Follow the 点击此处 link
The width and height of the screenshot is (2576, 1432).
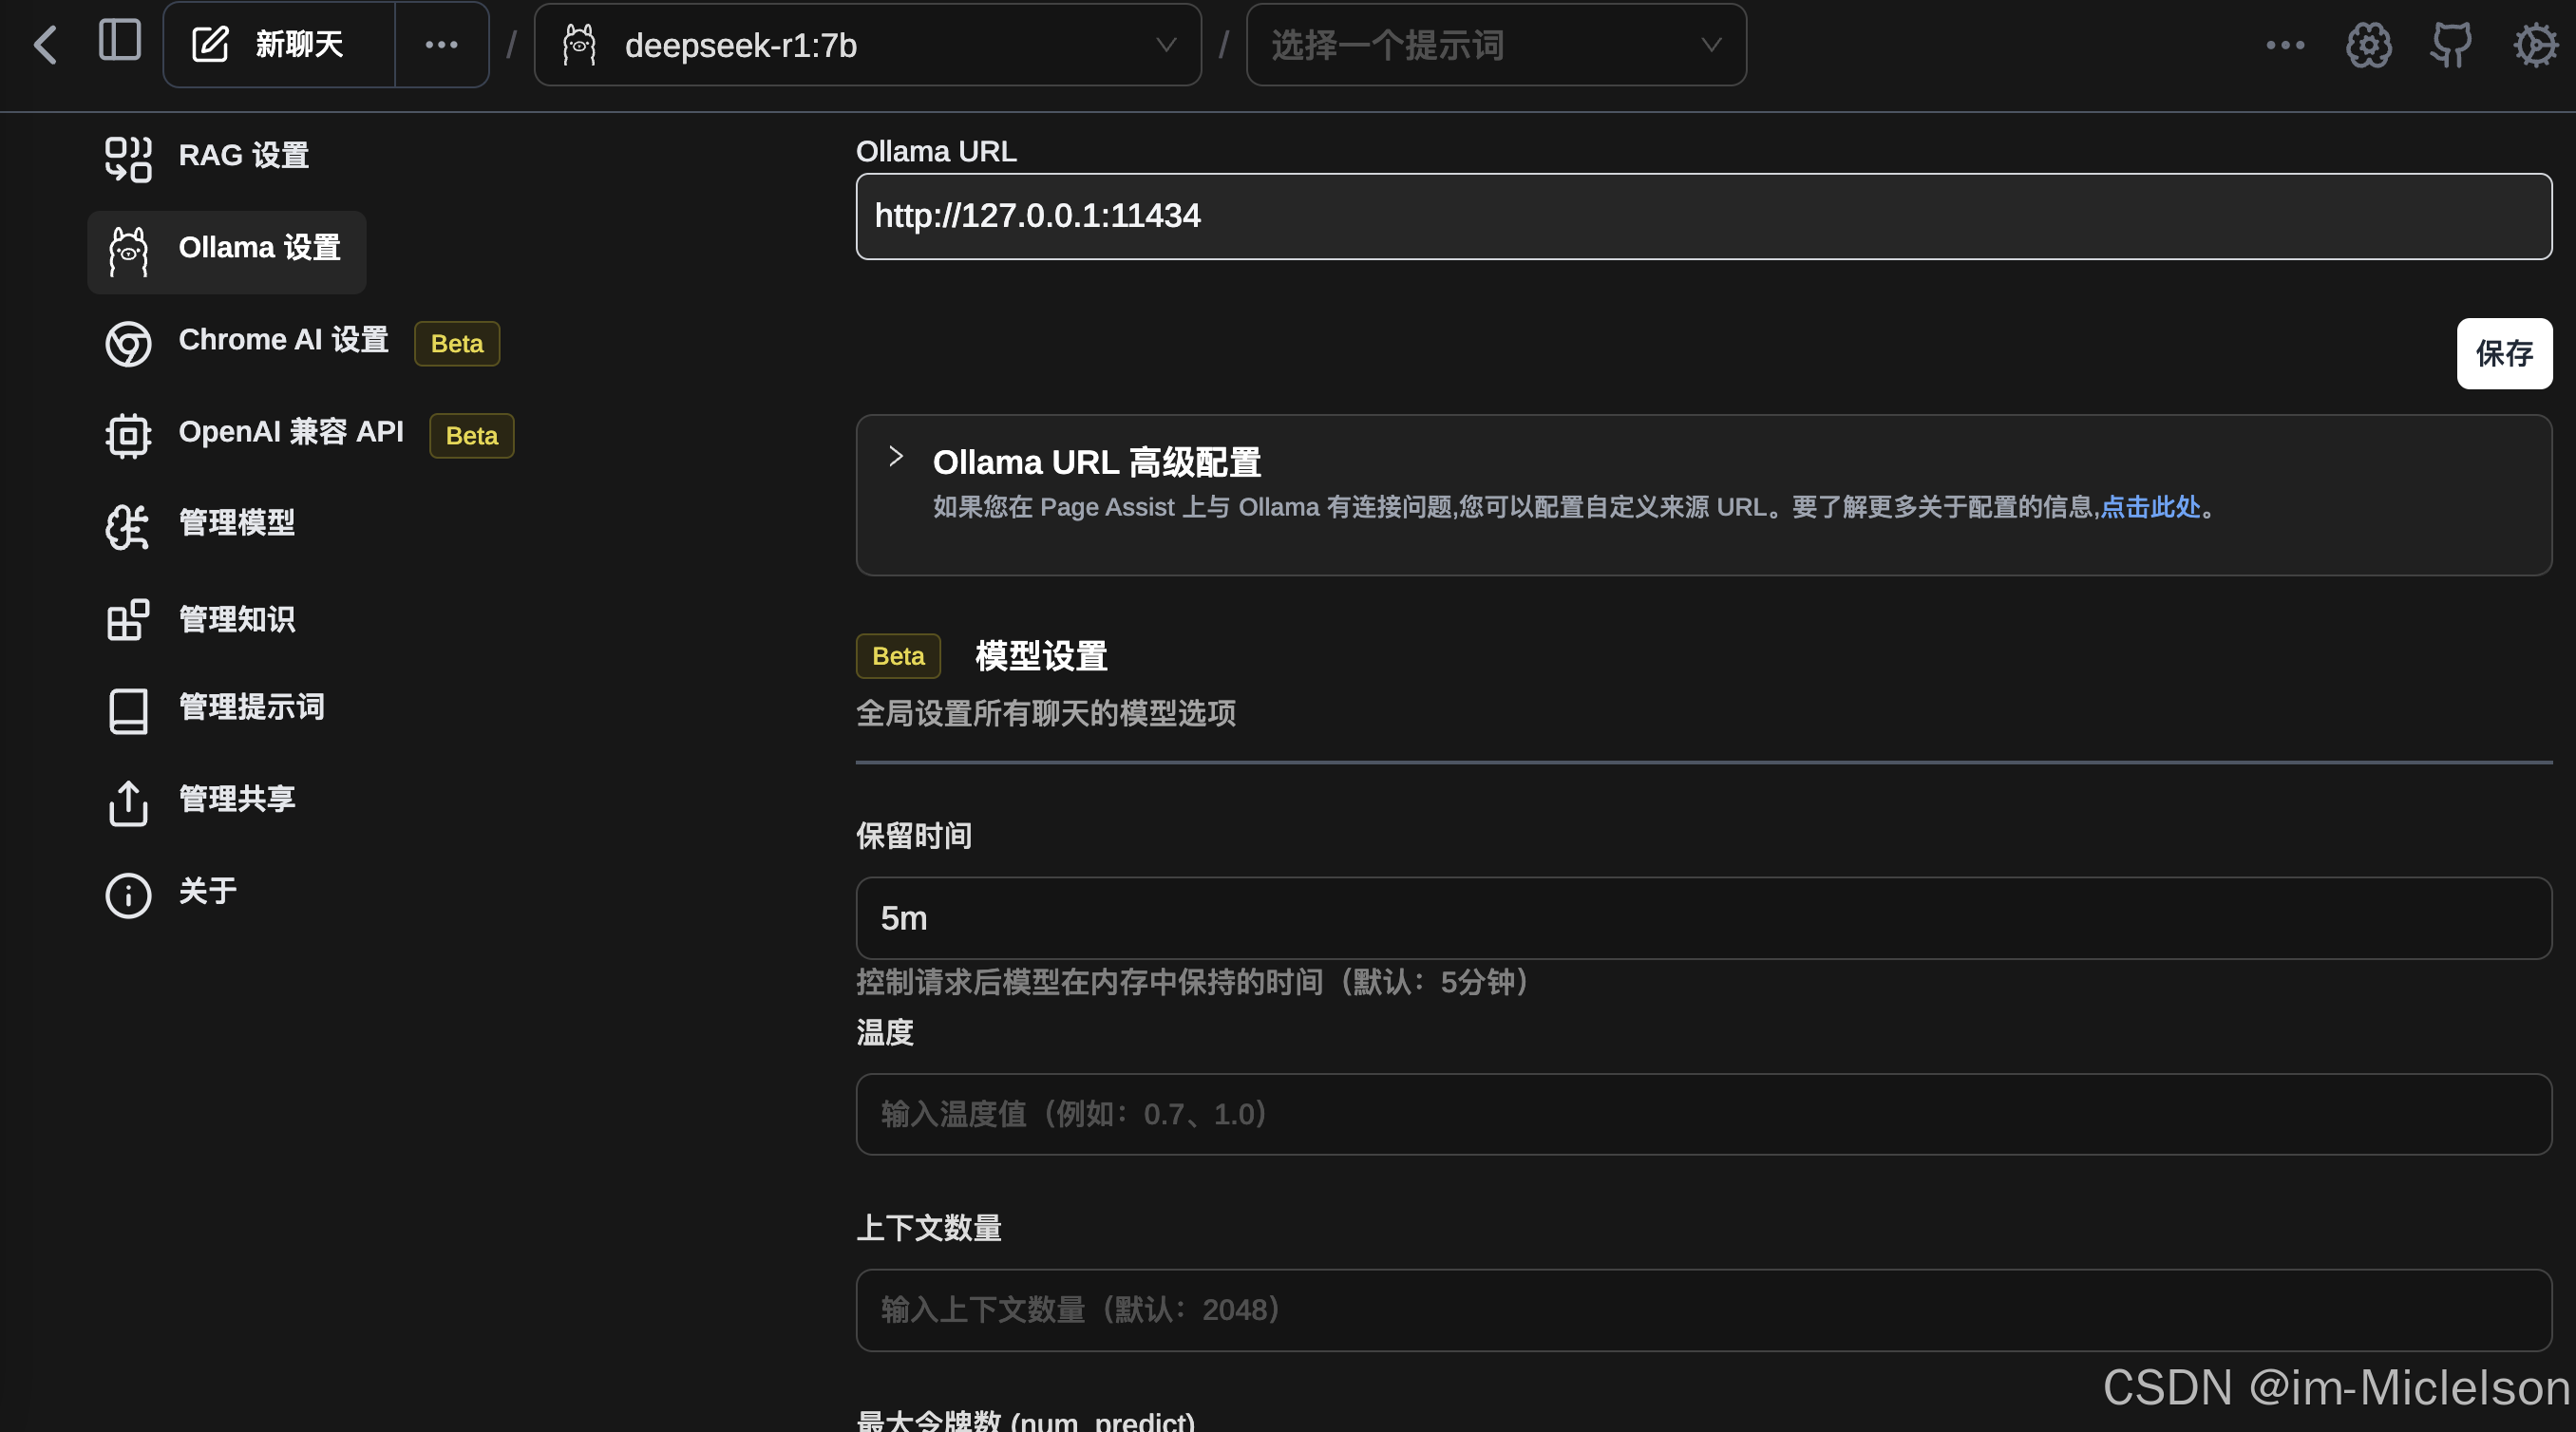coord(2150,508)
